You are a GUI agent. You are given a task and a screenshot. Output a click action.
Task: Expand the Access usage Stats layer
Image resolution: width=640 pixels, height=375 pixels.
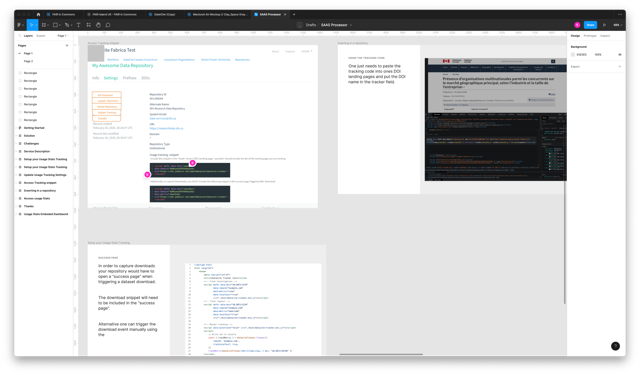(x=17, y=198)
